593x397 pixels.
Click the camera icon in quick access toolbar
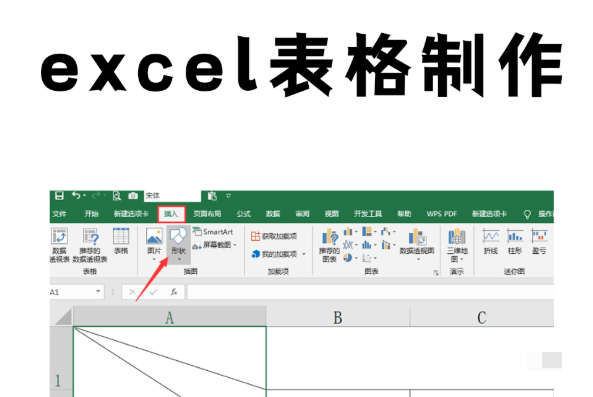(133, 195)
